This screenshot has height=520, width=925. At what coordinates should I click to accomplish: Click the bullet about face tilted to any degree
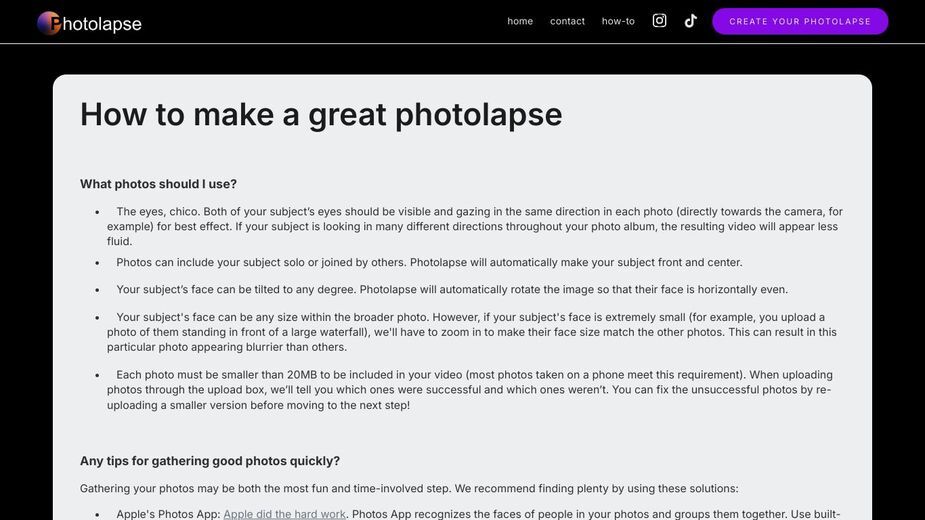point(452,289)
